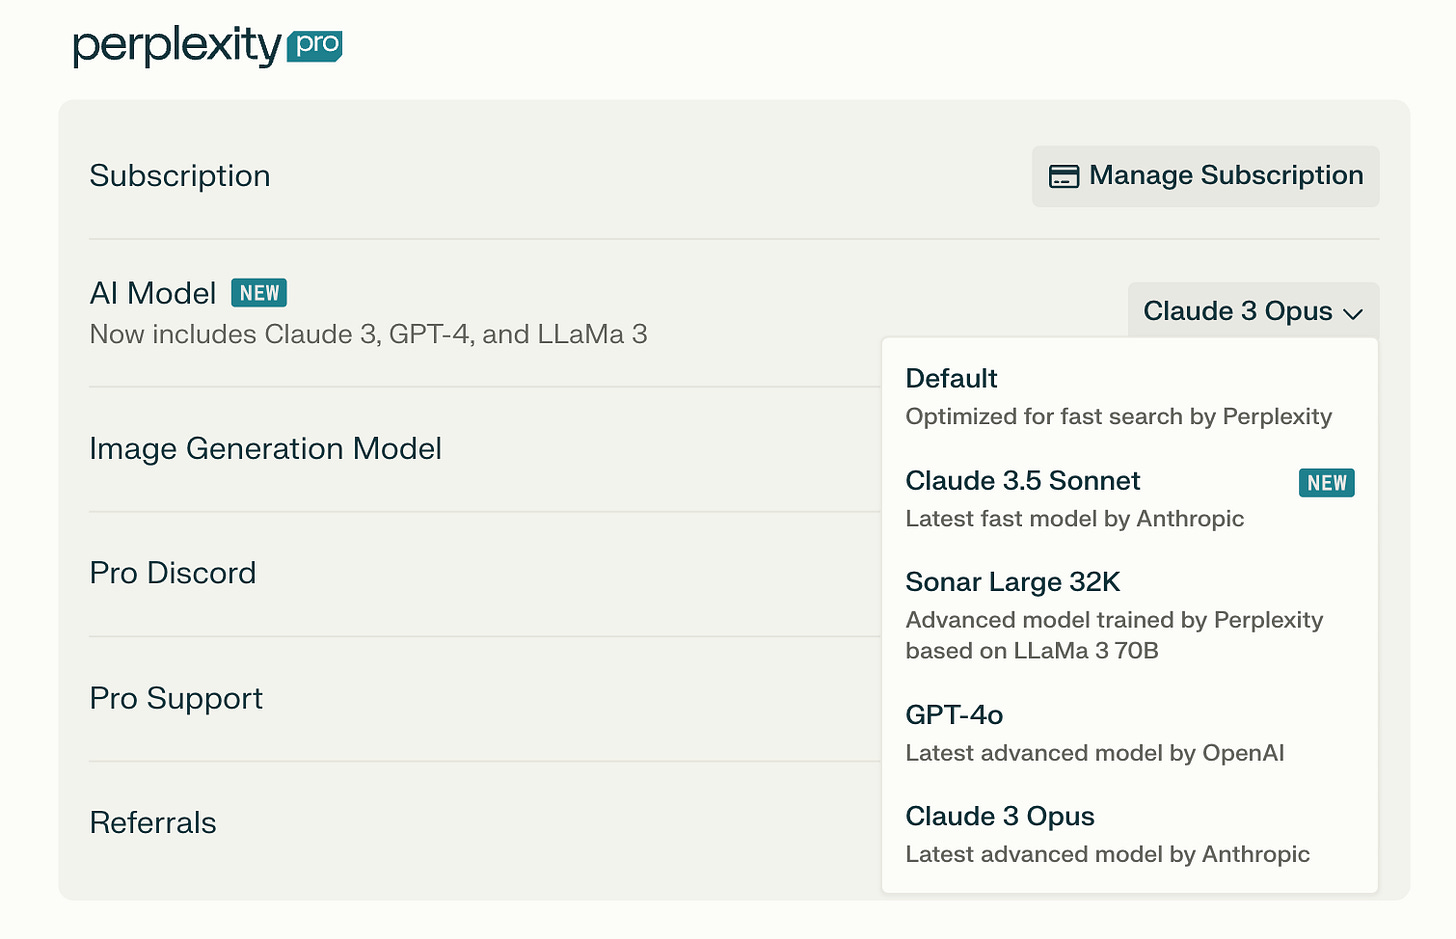This screenshot has height=939, width=1456.
Task: Click the Image Generation Model row
Action: click(265, 449)
